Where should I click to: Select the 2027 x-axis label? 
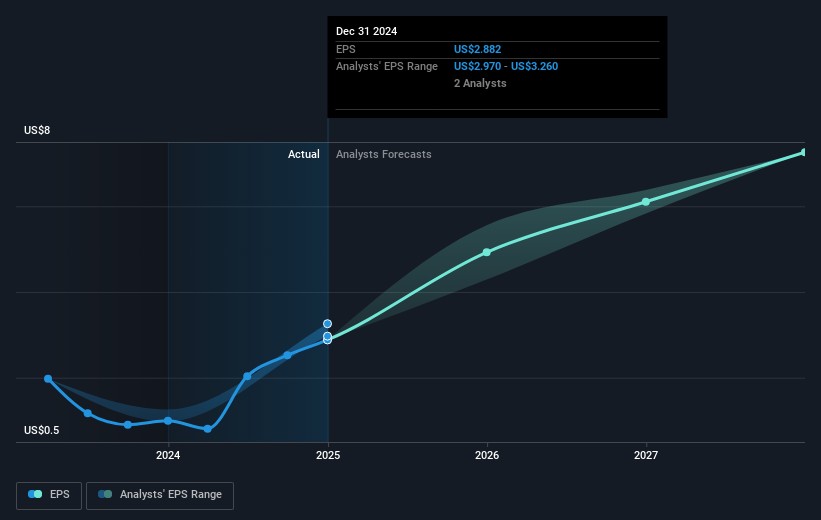coord(646,457)
